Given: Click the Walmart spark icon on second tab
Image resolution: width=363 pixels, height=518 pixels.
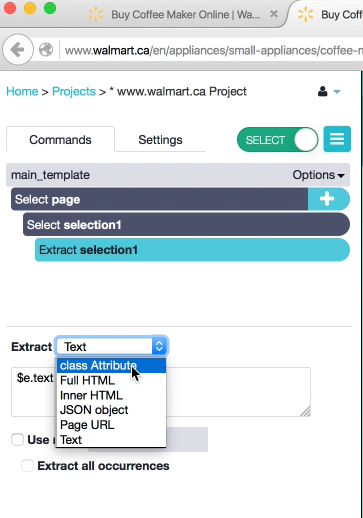Looking at the screenshot, I should point(305,14).
